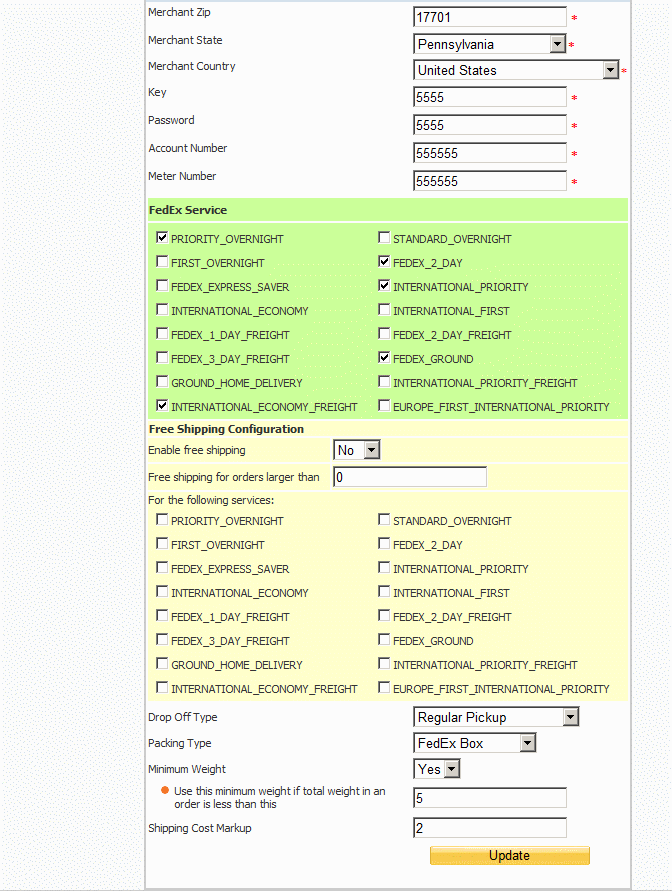Enable INTERNATIONAL_FIRST for free shipping services
The image size is (672, 891).
click(384, 592)
